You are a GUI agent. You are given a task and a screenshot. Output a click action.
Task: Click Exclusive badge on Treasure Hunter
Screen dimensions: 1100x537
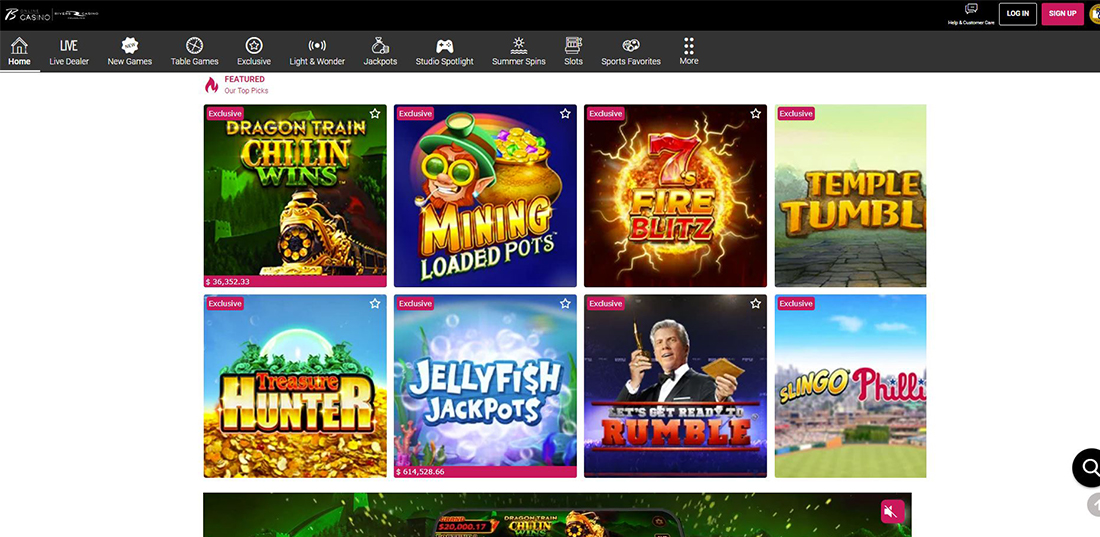click(x=225, y=304)
